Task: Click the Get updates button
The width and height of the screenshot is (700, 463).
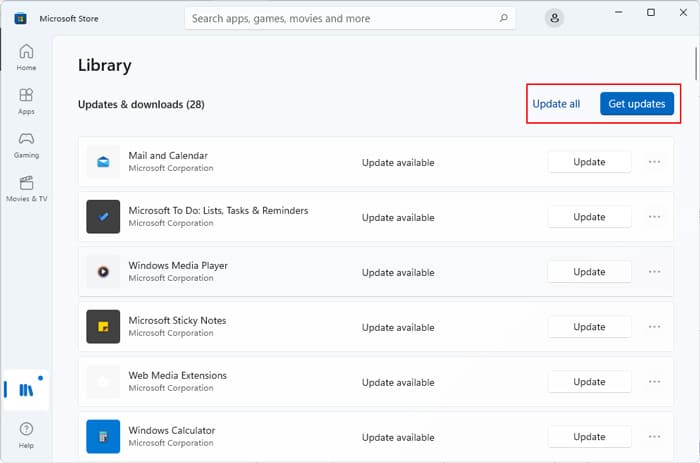Action: click(637, 104)
